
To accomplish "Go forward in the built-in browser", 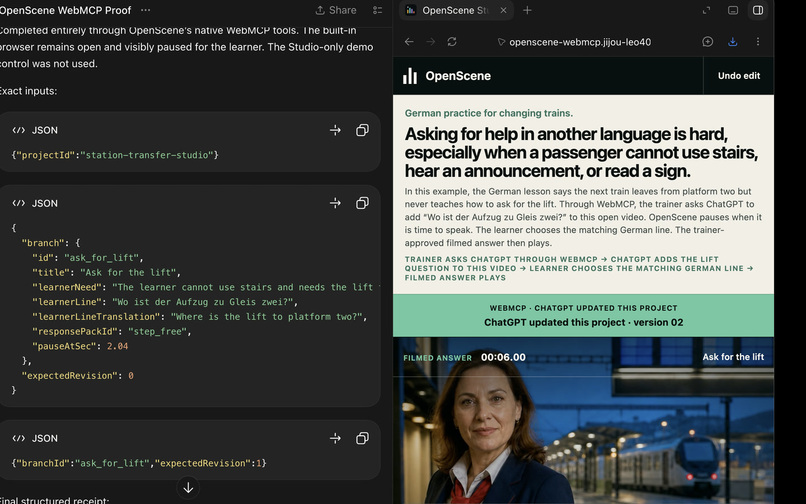I will (x=431, y=42).
